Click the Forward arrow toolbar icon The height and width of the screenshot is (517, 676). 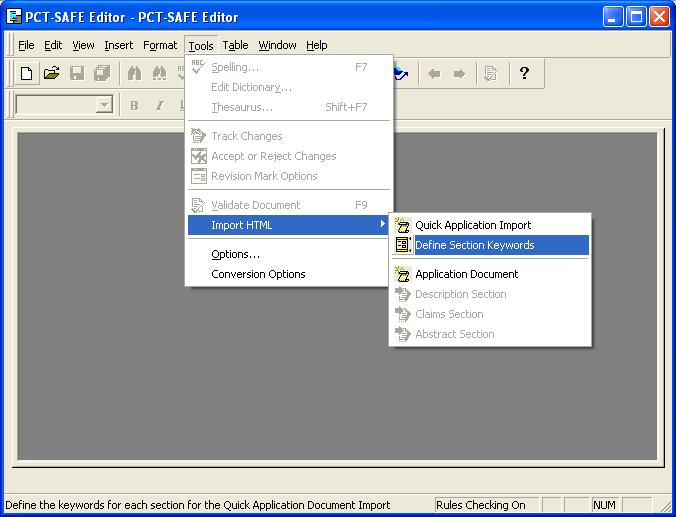tap(459, 74)
